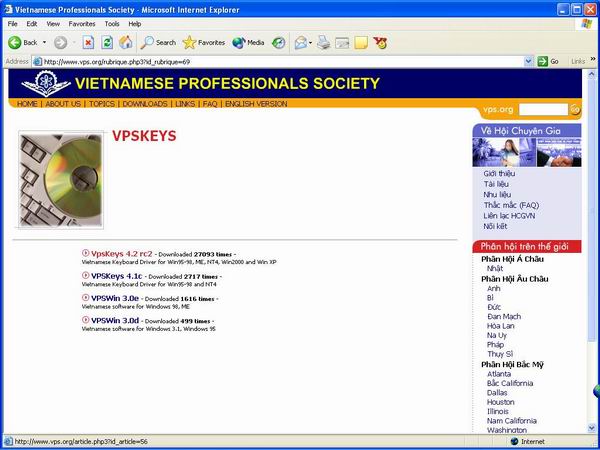Open the VPSKeys 4.1c download link
Viewport: 600px width, 450px height.
tap(117, 276)
